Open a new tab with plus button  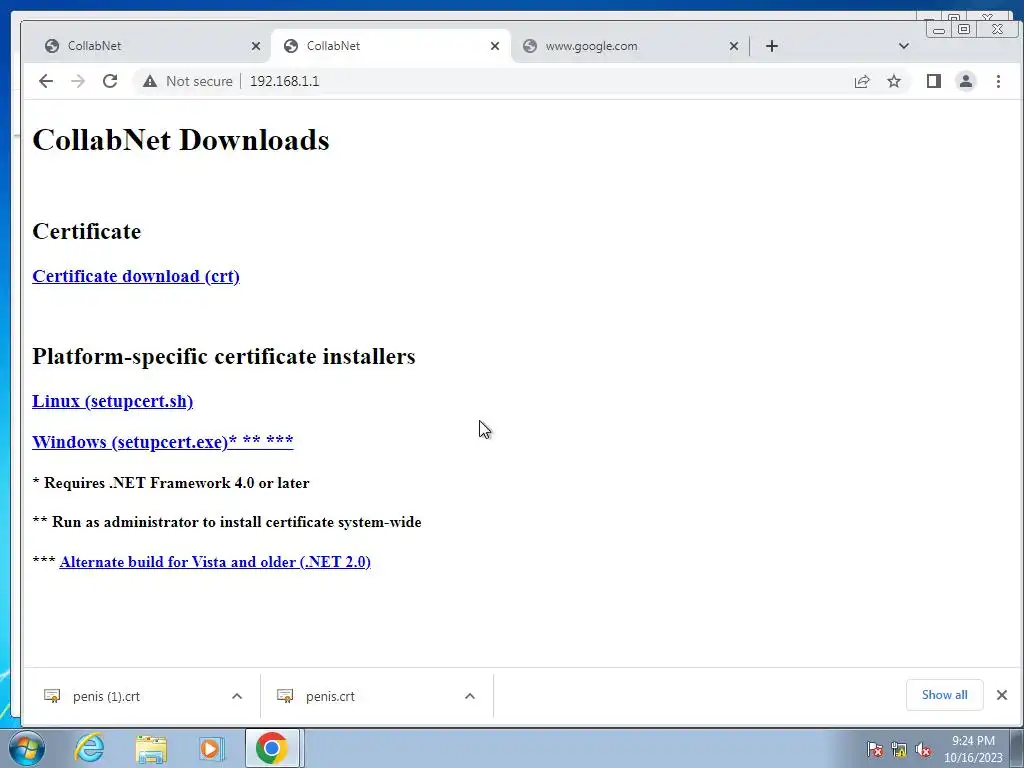(772, 46)
